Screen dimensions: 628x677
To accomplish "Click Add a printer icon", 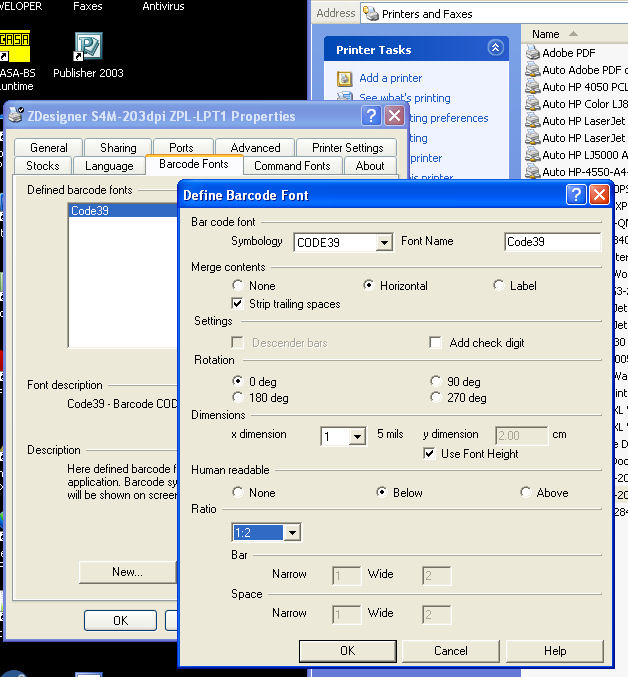I will click(344, 79).
